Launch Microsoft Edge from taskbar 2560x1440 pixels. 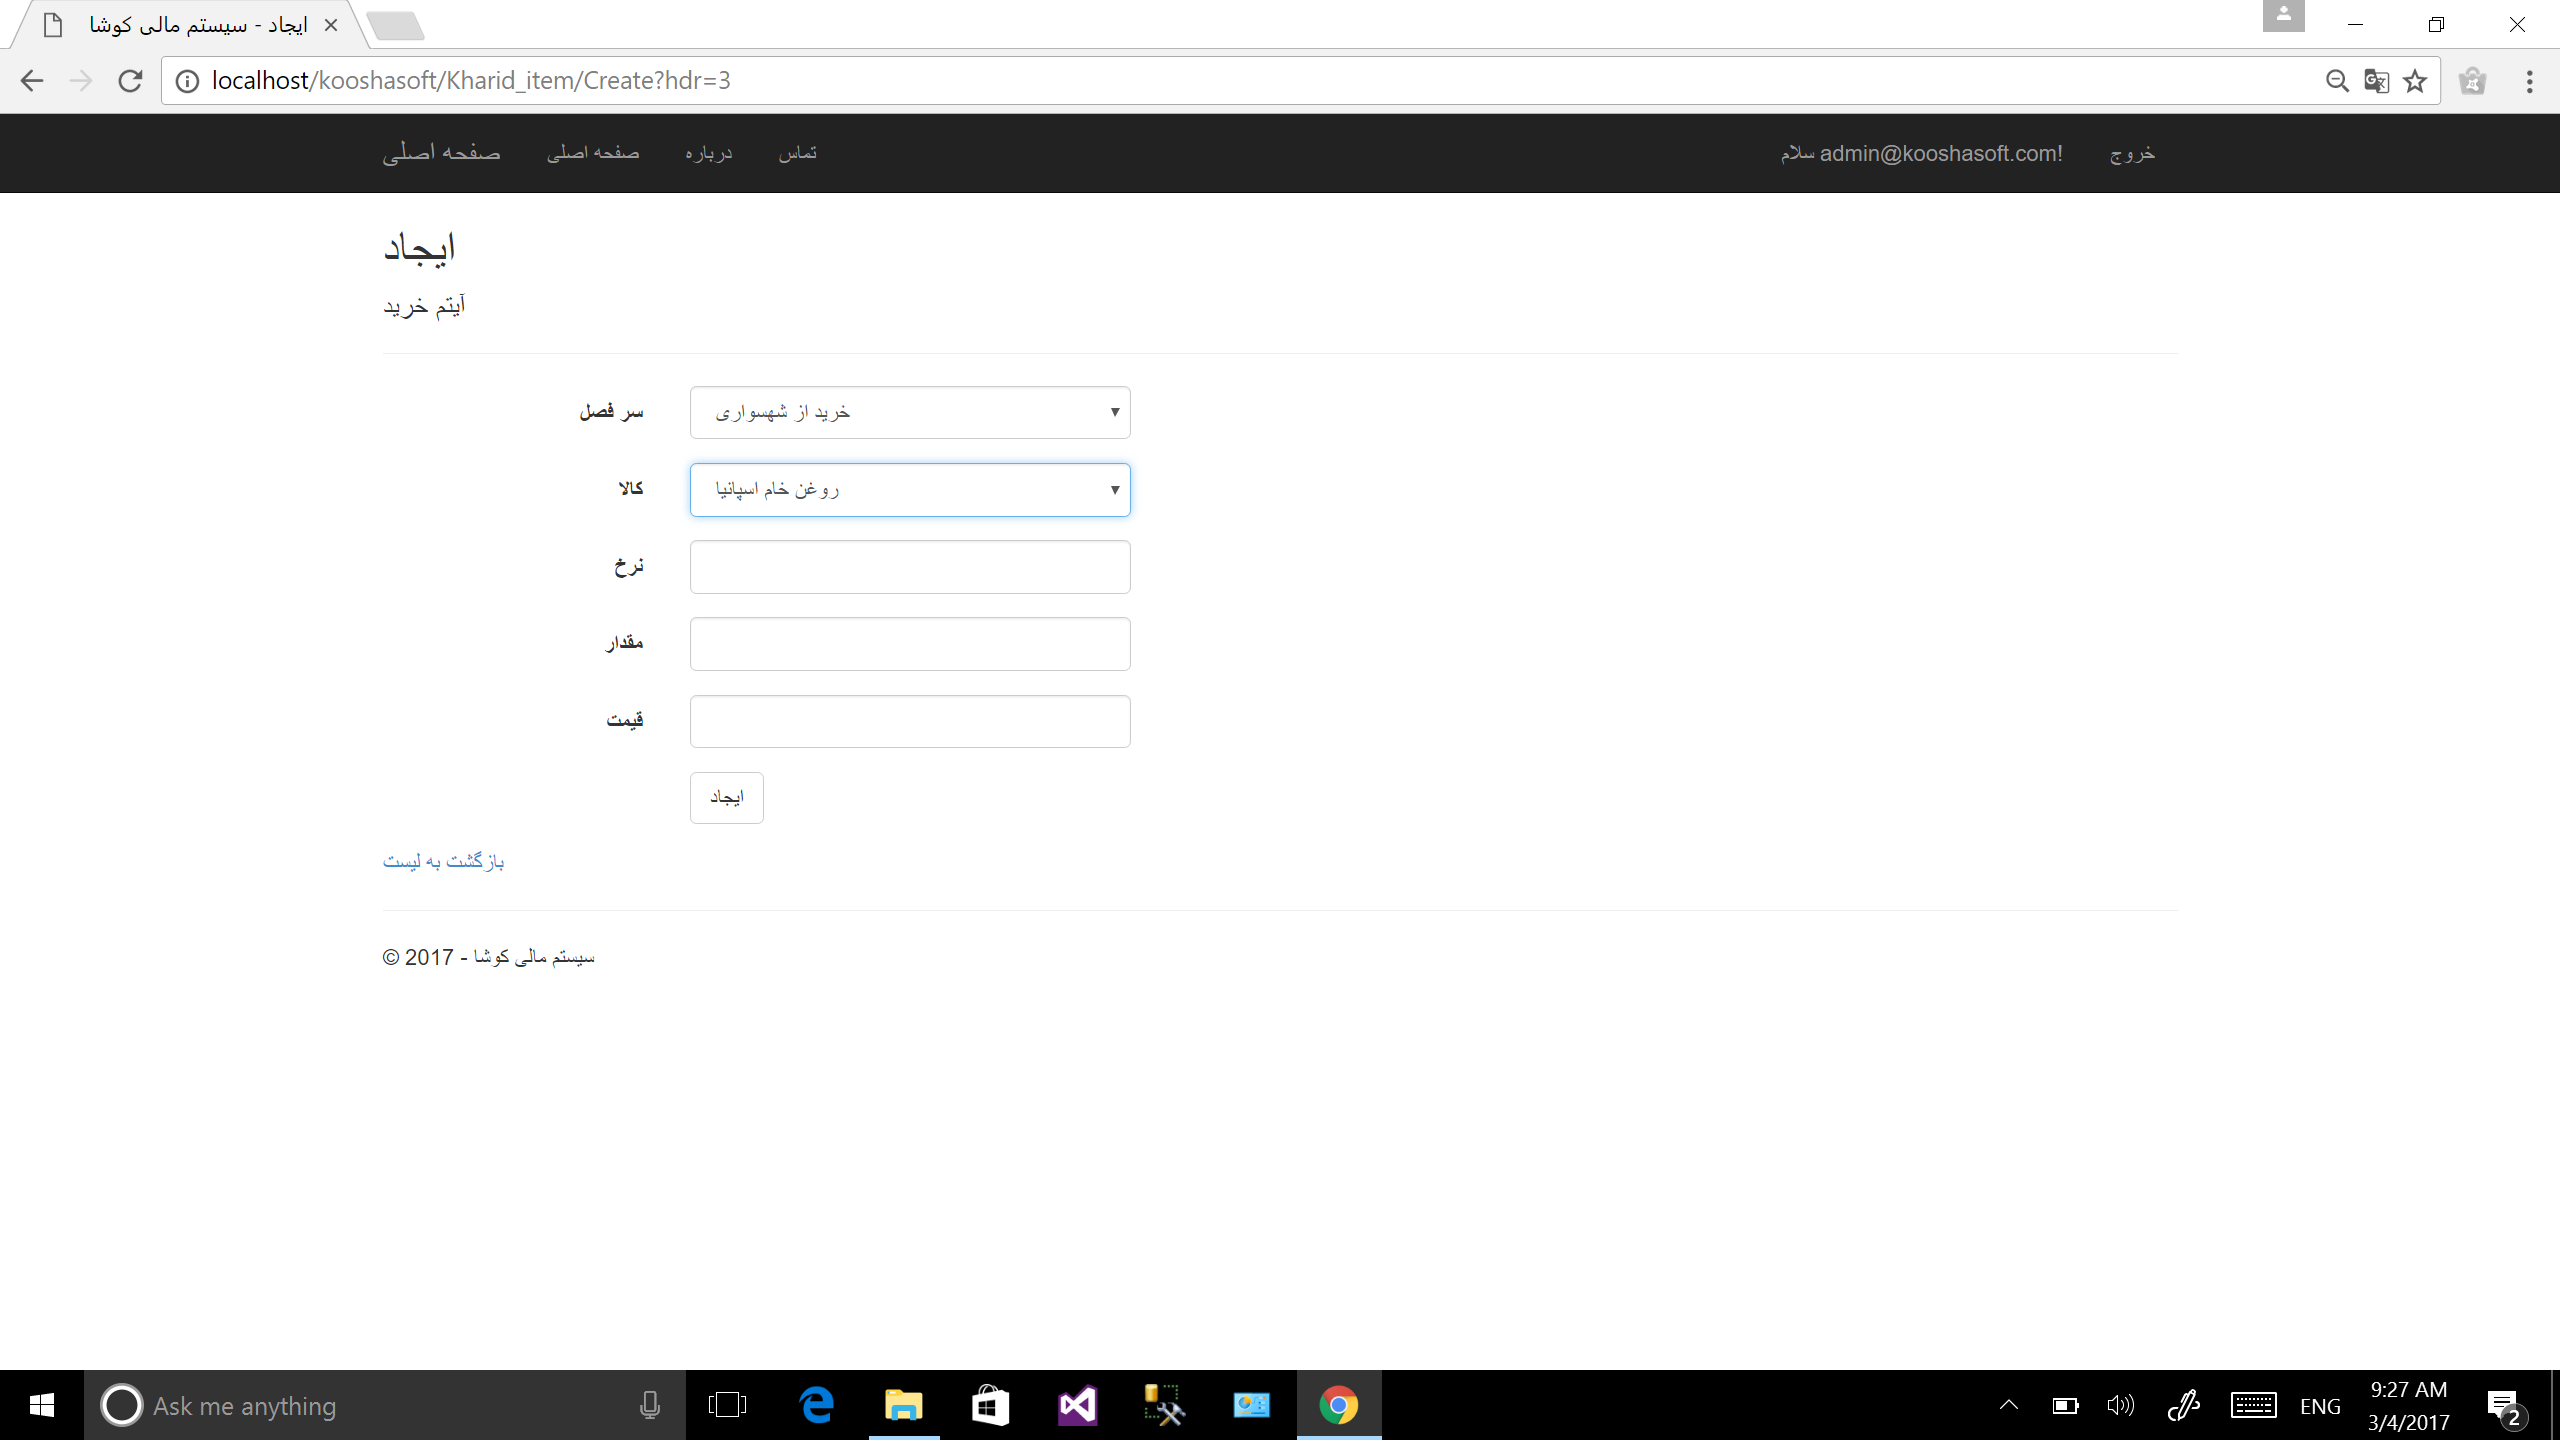(x=817, y=1405)
